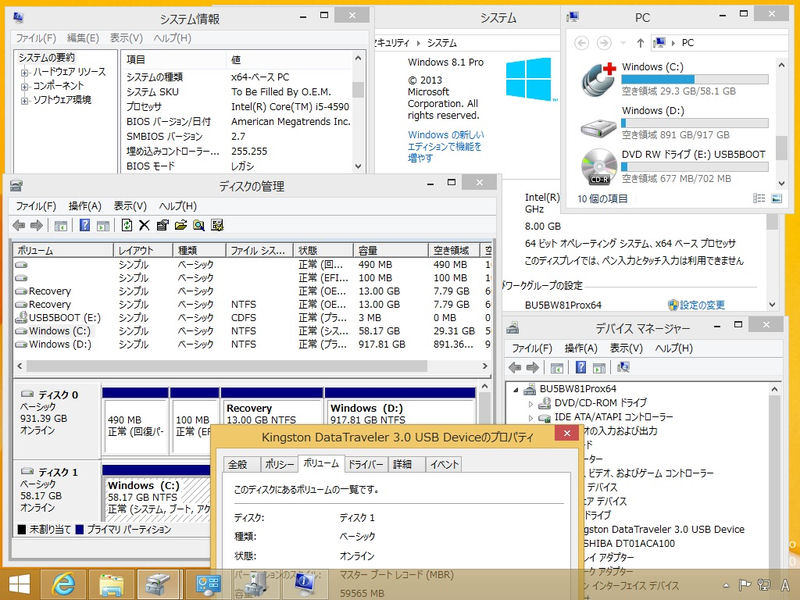800x600 pixels.
Task: Select Kingston DataTraveler 3.0 USB Device in Device Manager
Action: point(663,530)
